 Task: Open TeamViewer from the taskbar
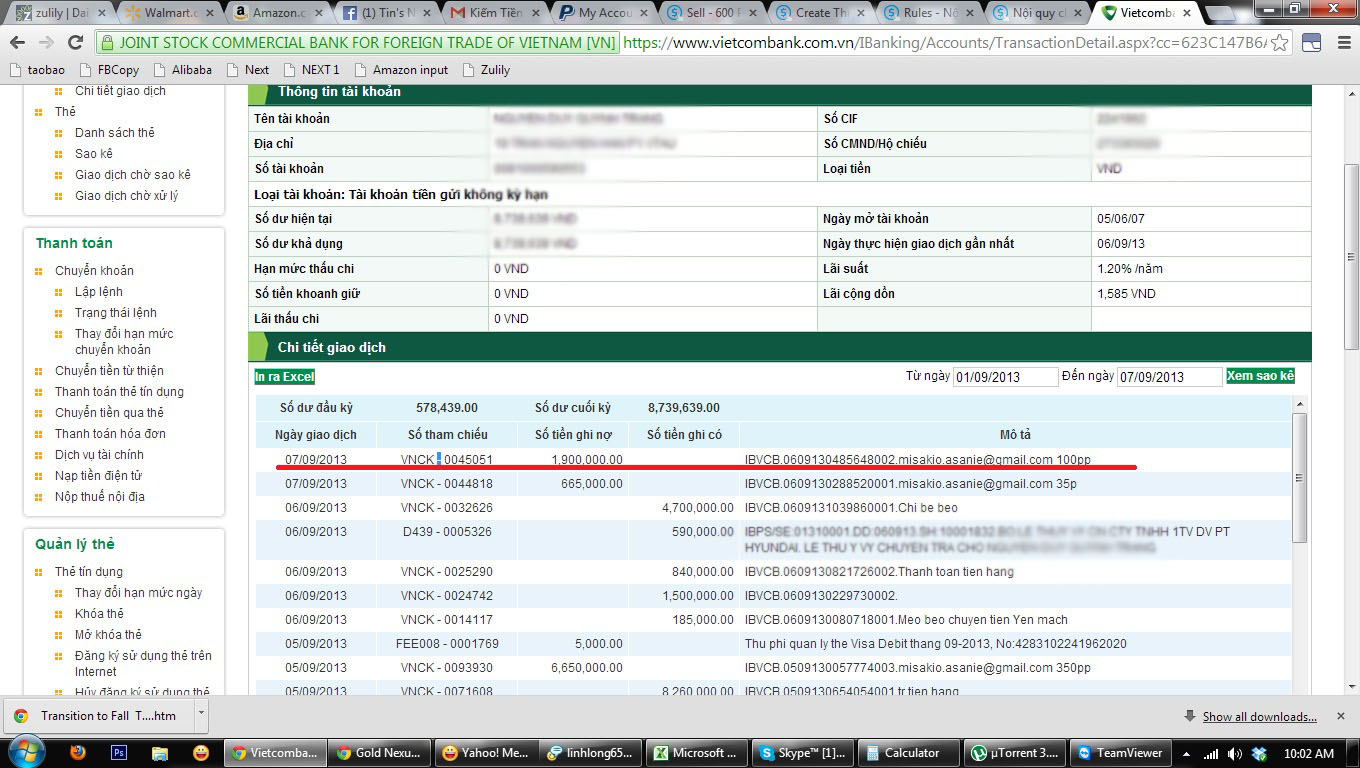click(x=1120, y=753)
